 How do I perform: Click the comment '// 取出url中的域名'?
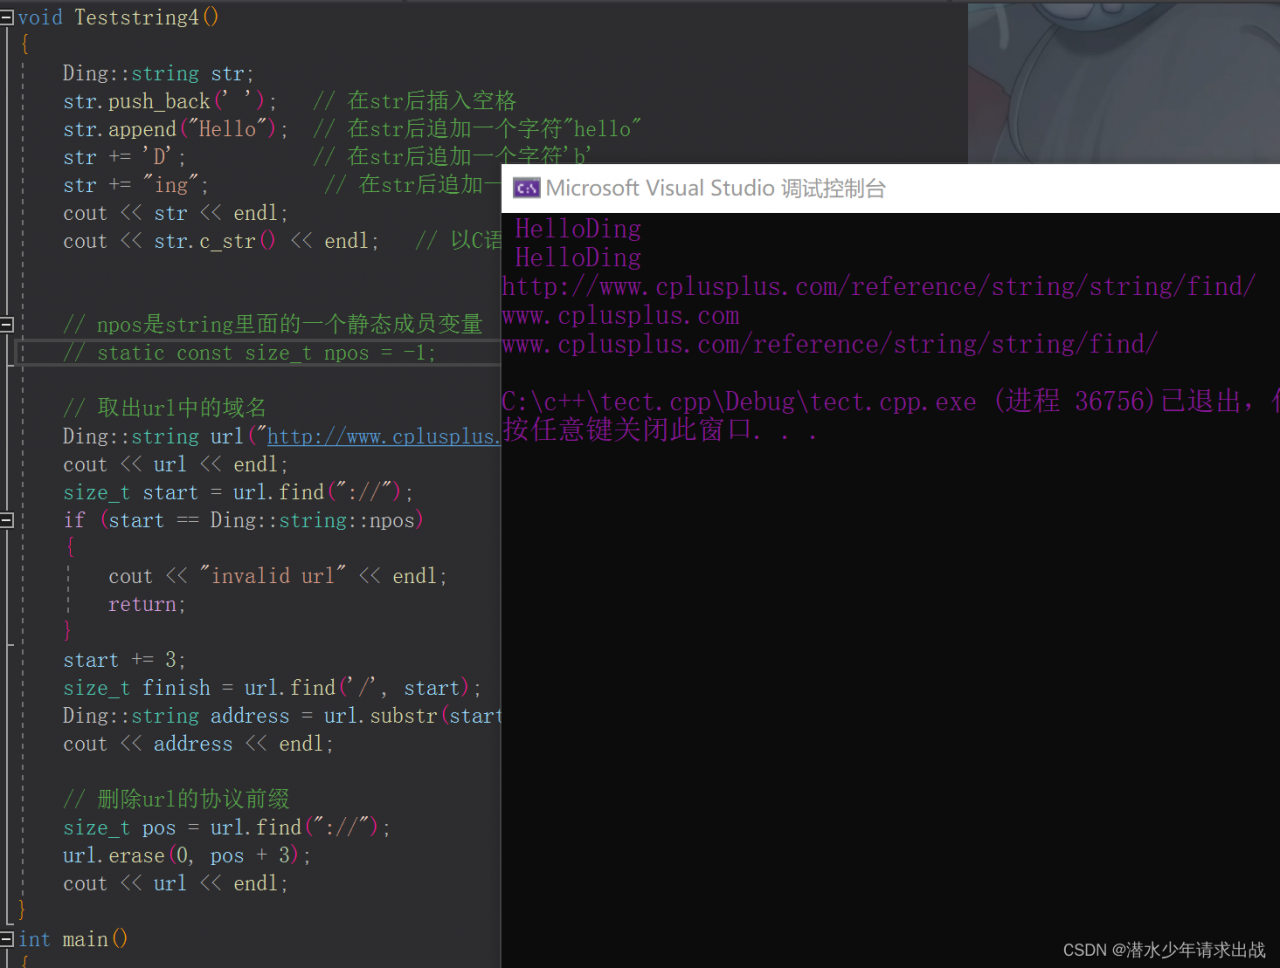[x=165, y=408]
